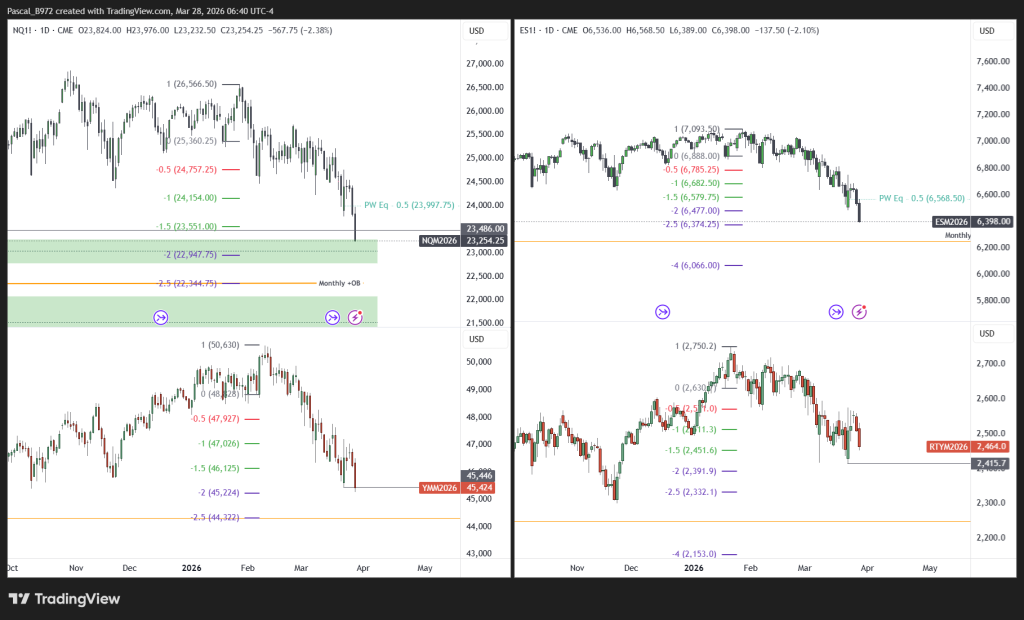Click the rollover icon beside ES lightning icon
1024x620 pixels.
[x=835, y=312]
